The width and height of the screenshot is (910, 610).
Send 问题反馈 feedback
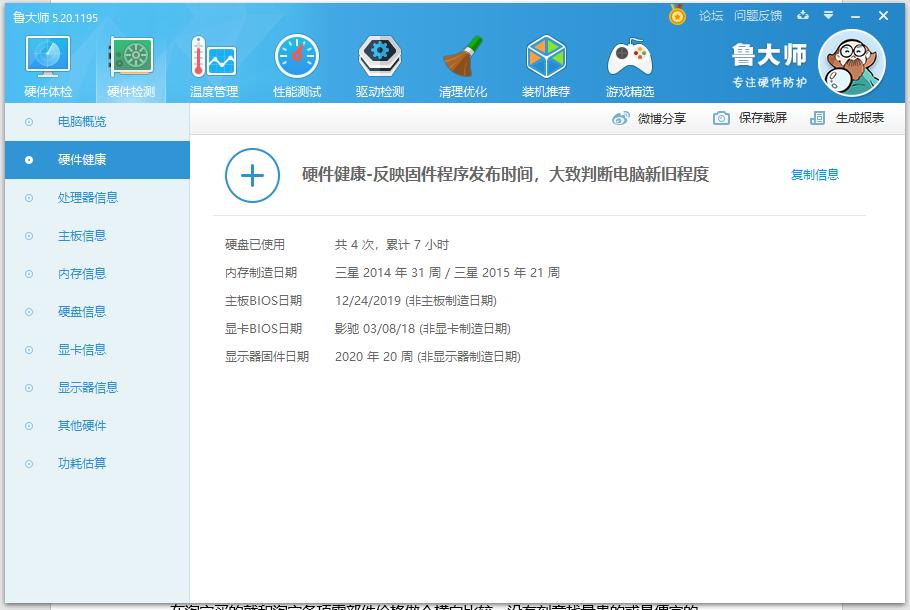(761, 15)
